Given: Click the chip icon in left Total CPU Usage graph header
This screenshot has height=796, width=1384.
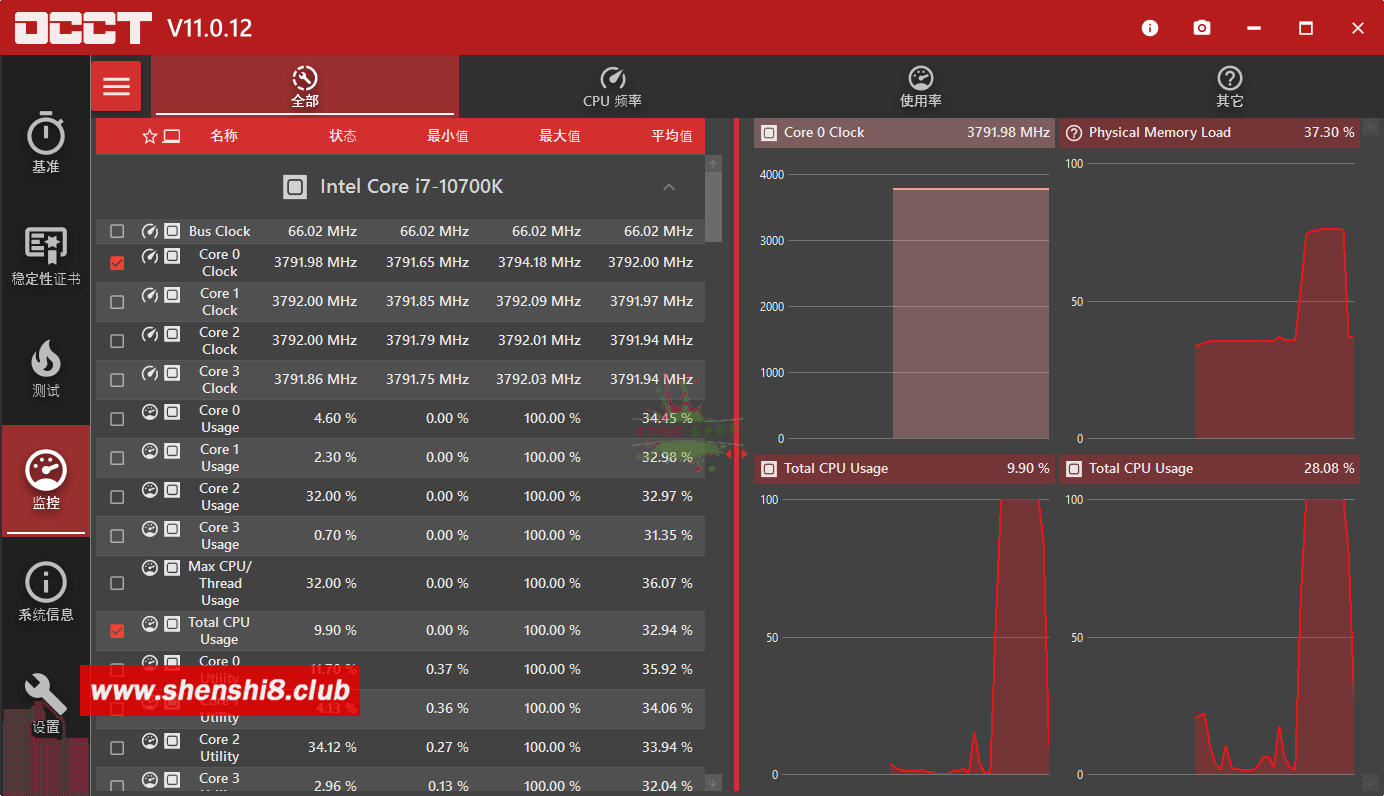Looking at the screenshot, I should click(769, 468).
